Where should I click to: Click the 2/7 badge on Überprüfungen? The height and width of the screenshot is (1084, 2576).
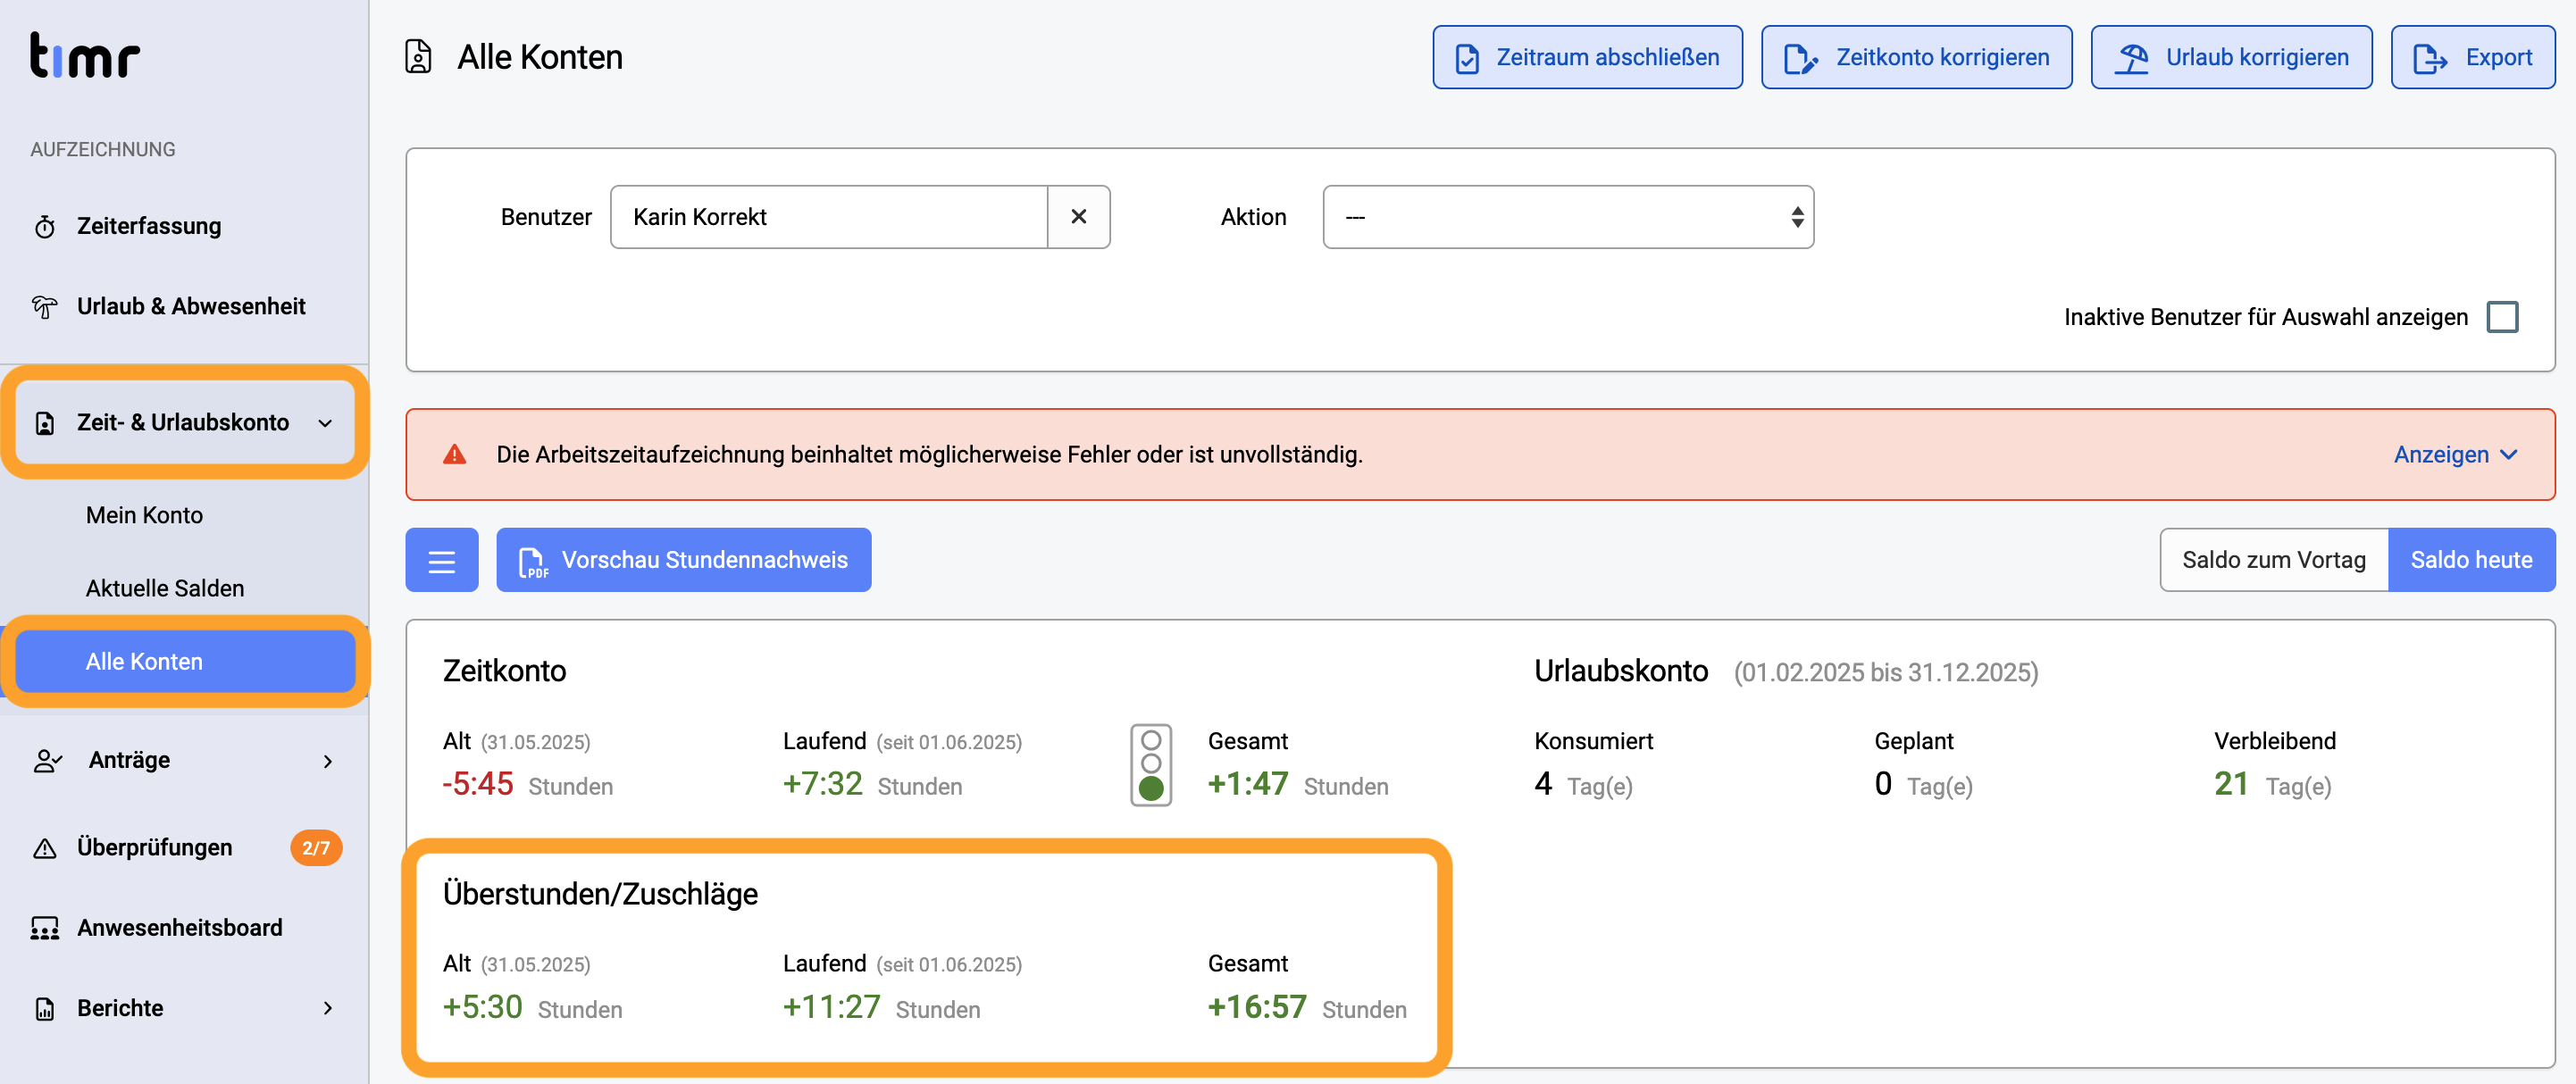(316, 848)
